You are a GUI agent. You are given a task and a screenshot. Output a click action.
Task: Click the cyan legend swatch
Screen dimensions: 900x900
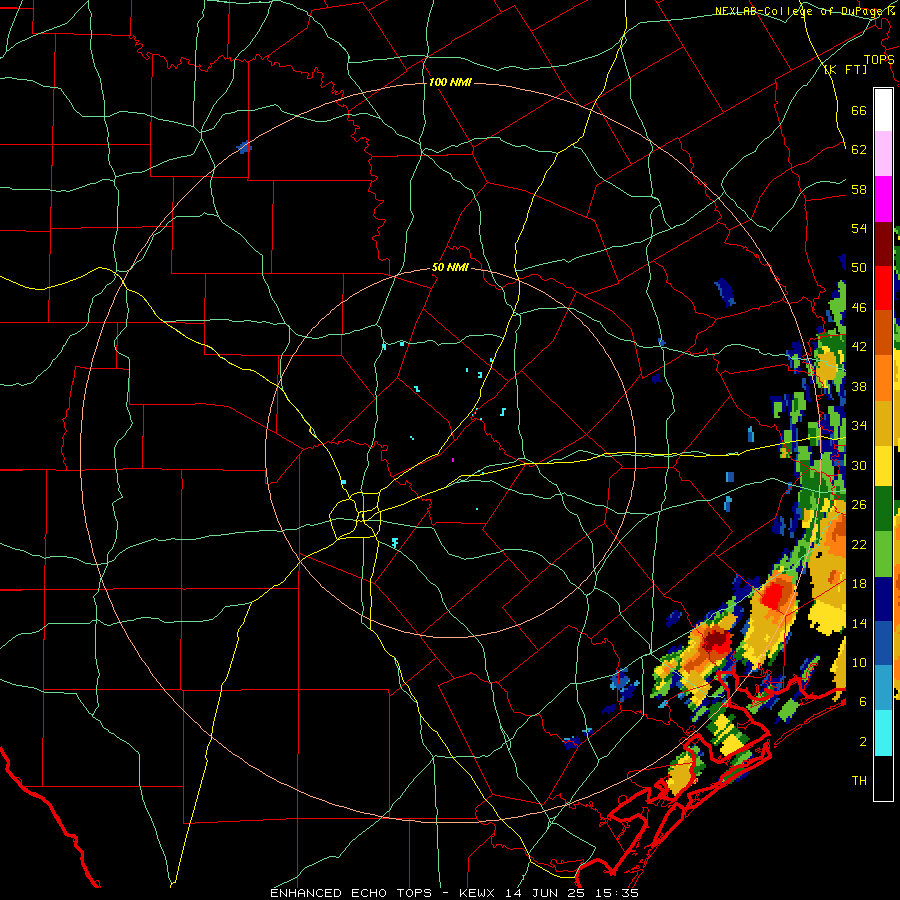[883, 734]
